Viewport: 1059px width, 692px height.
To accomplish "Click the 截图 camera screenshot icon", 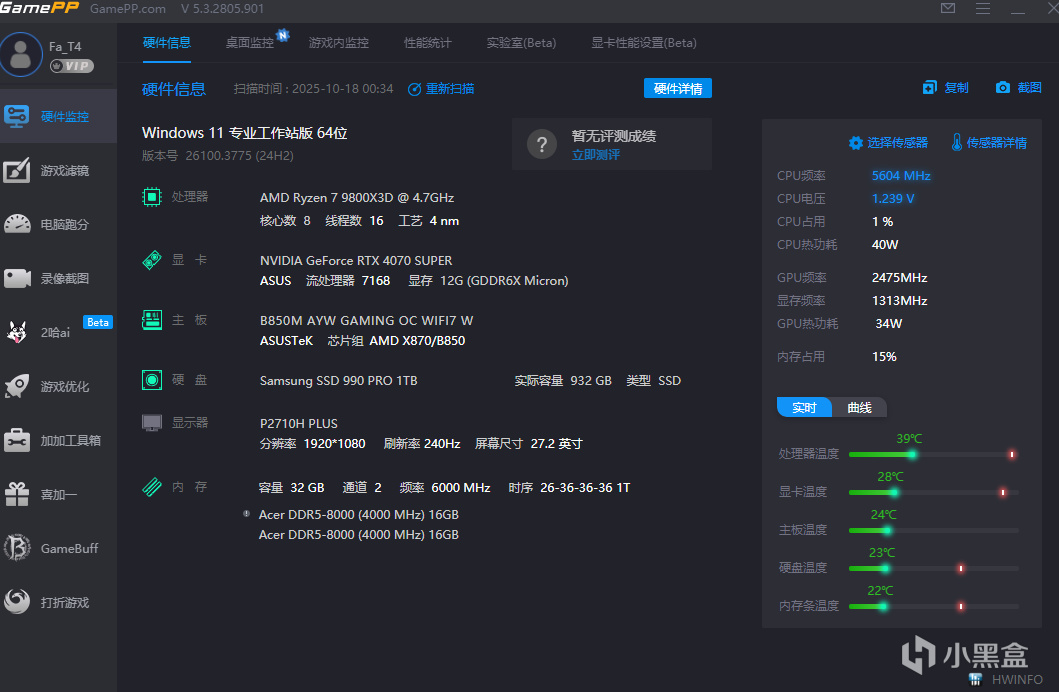I will 1003,88.
